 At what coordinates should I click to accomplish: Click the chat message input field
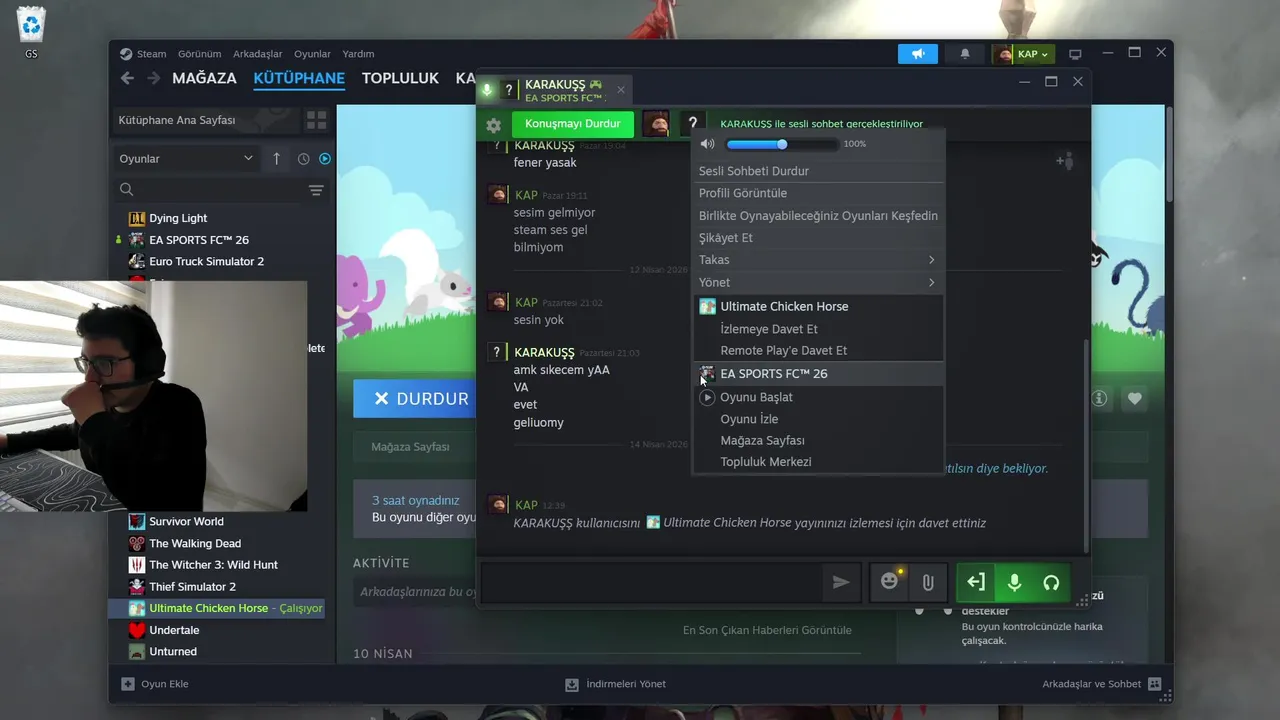point(650,582)
